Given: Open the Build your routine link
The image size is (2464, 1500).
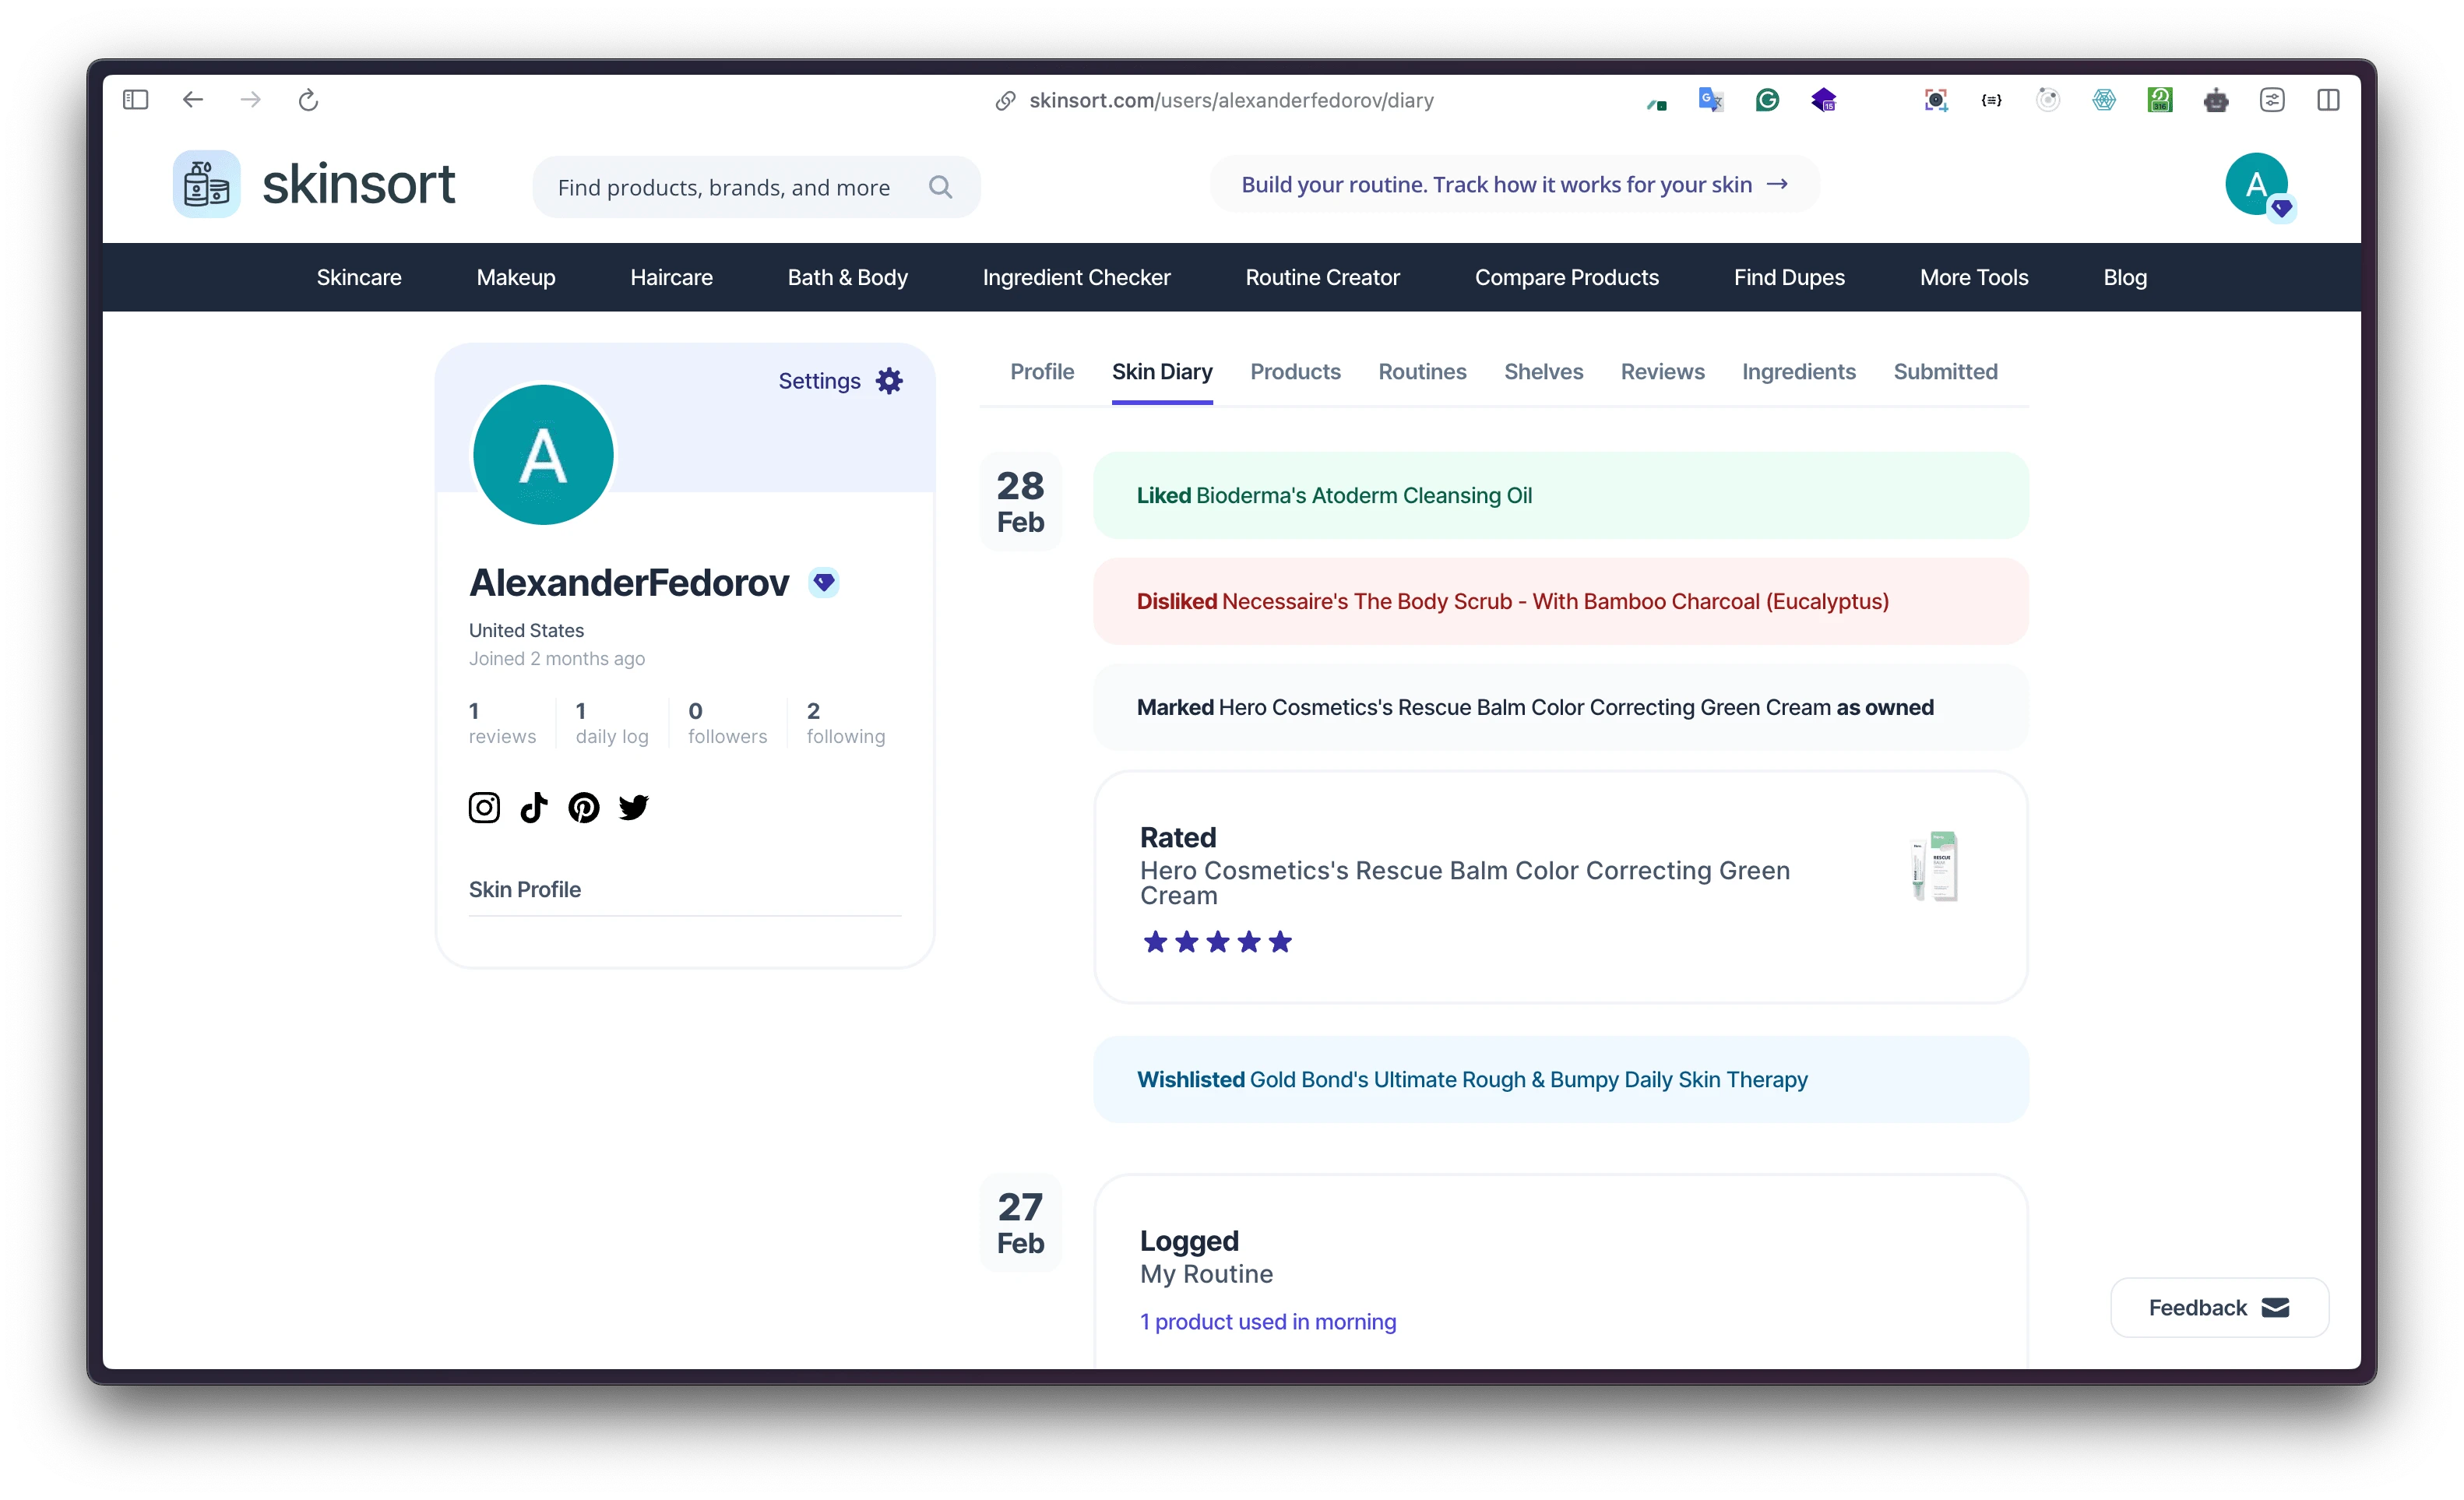Looking at the screenshot, I should pyautogui.click(x=1514, y=185).
